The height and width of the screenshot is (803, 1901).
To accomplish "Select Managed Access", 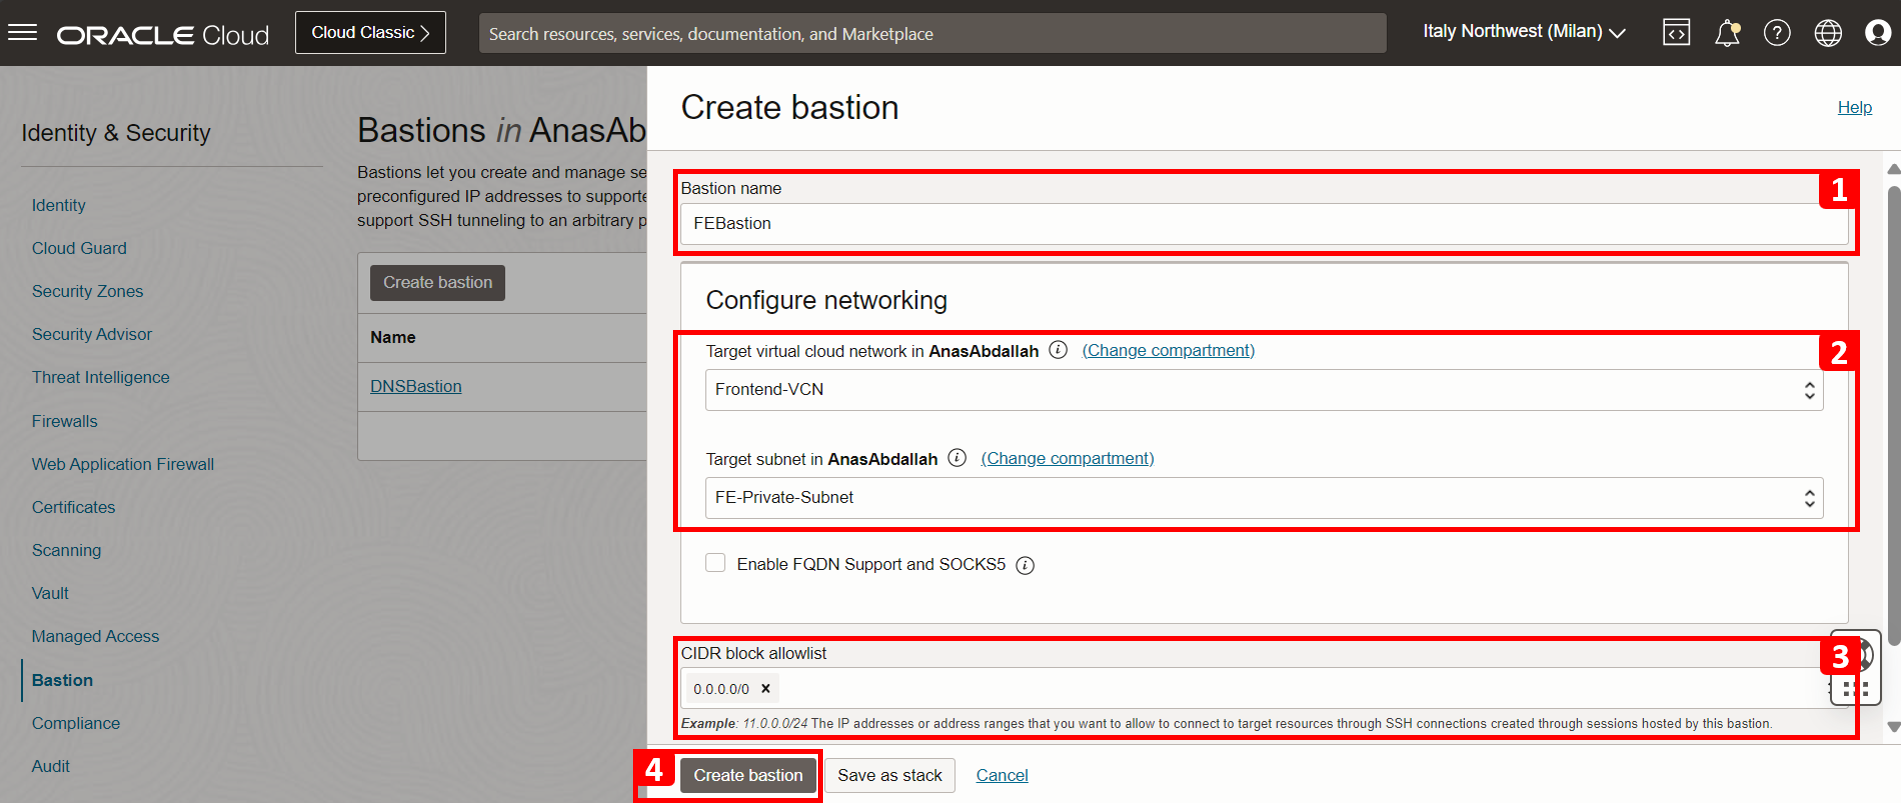I will [x=95, y=636].
